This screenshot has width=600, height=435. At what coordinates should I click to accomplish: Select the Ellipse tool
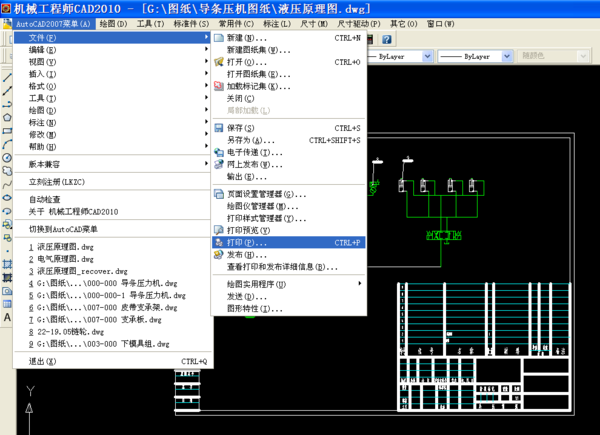tap(7, 198)
